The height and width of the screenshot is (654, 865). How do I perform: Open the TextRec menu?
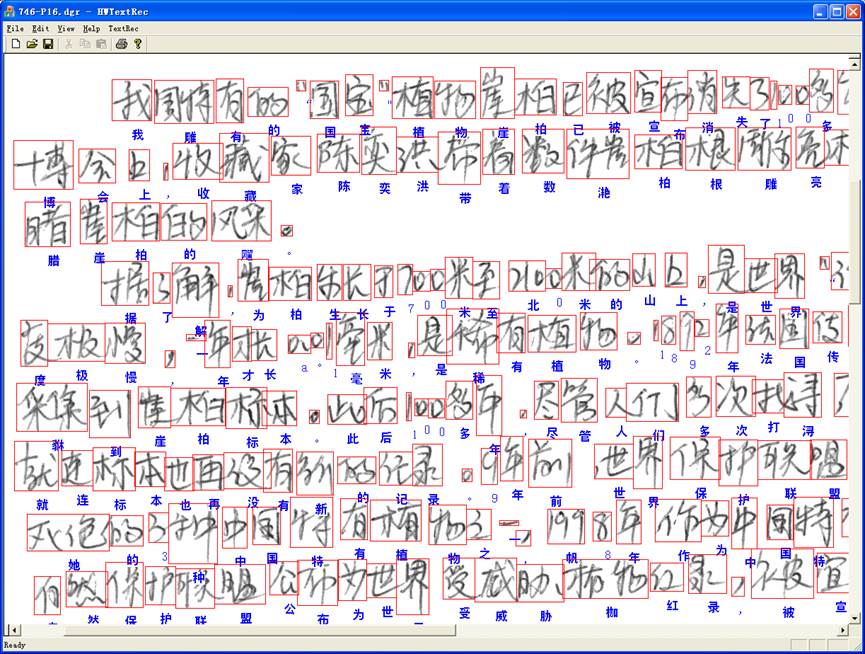(124, 29)
